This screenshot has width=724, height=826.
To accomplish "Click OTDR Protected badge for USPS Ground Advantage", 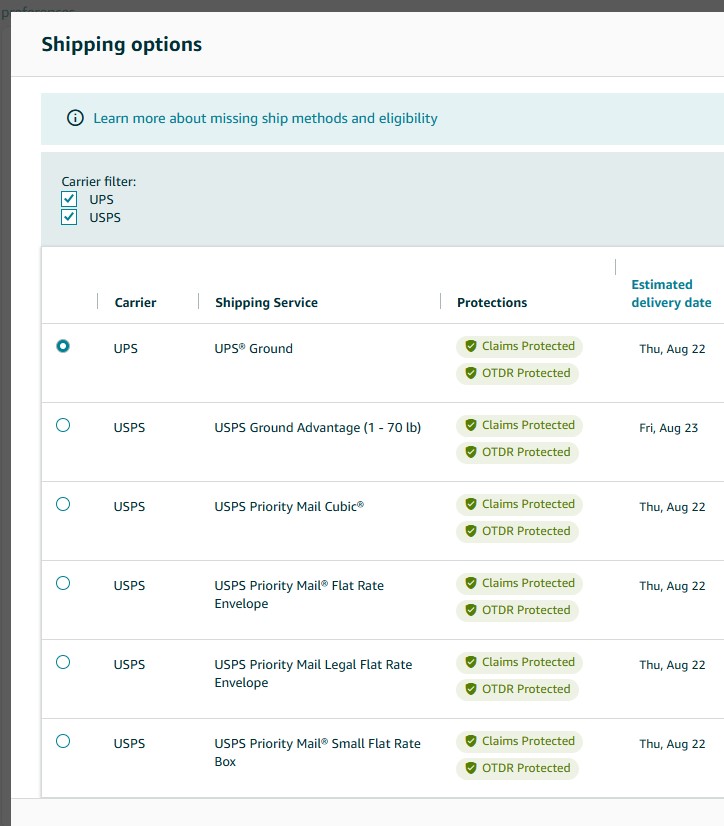I will (x=517, y=452).
